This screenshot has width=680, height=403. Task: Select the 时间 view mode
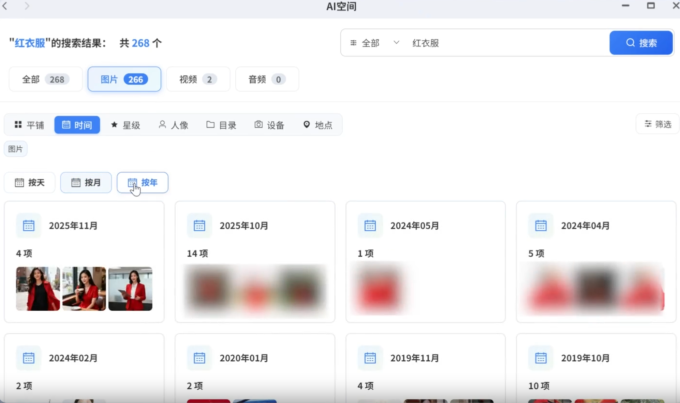pyautogui.click(x=77, y=125)
